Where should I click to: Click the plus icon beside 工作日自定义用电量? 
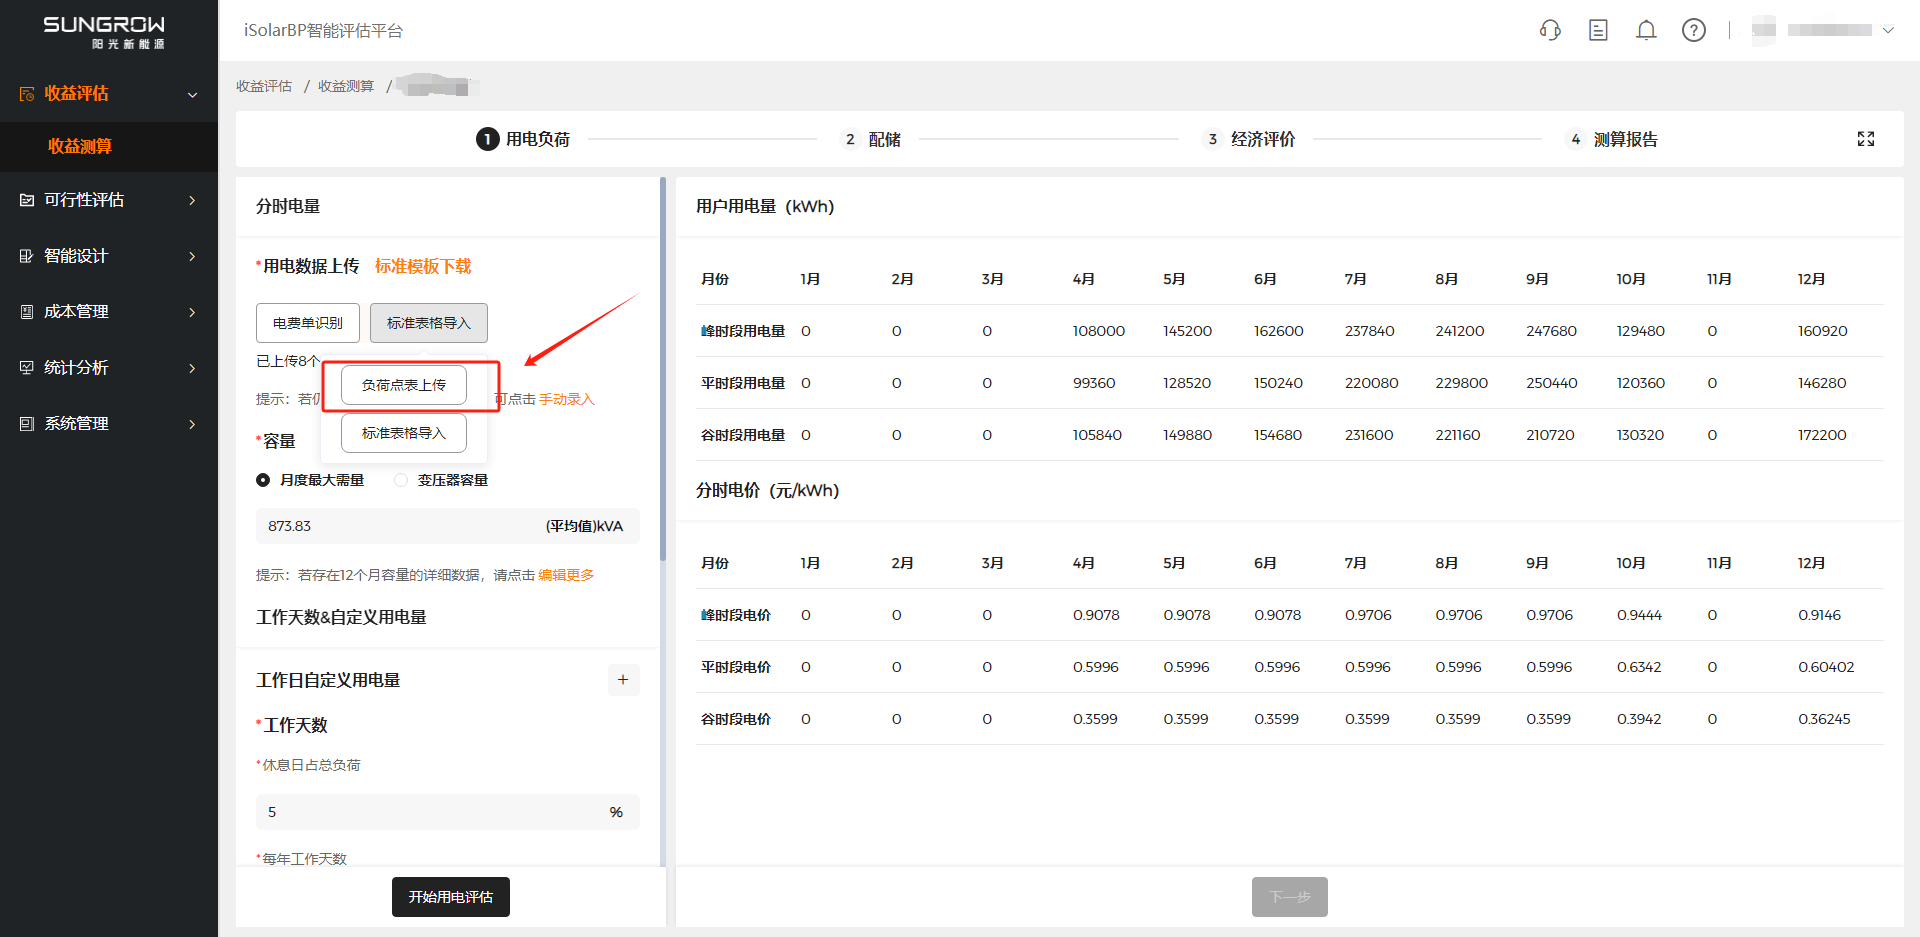(x=623, y=680)
